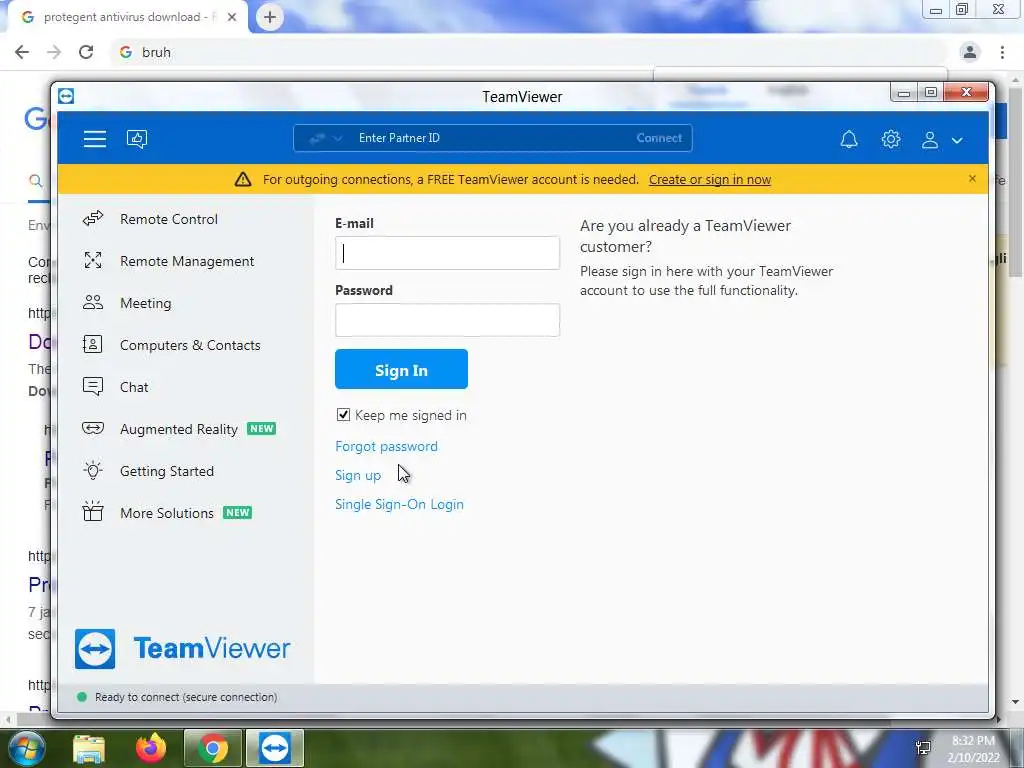Open Single Sign-On Login link
The image size is (1024, 768).
tap(399, 504)
